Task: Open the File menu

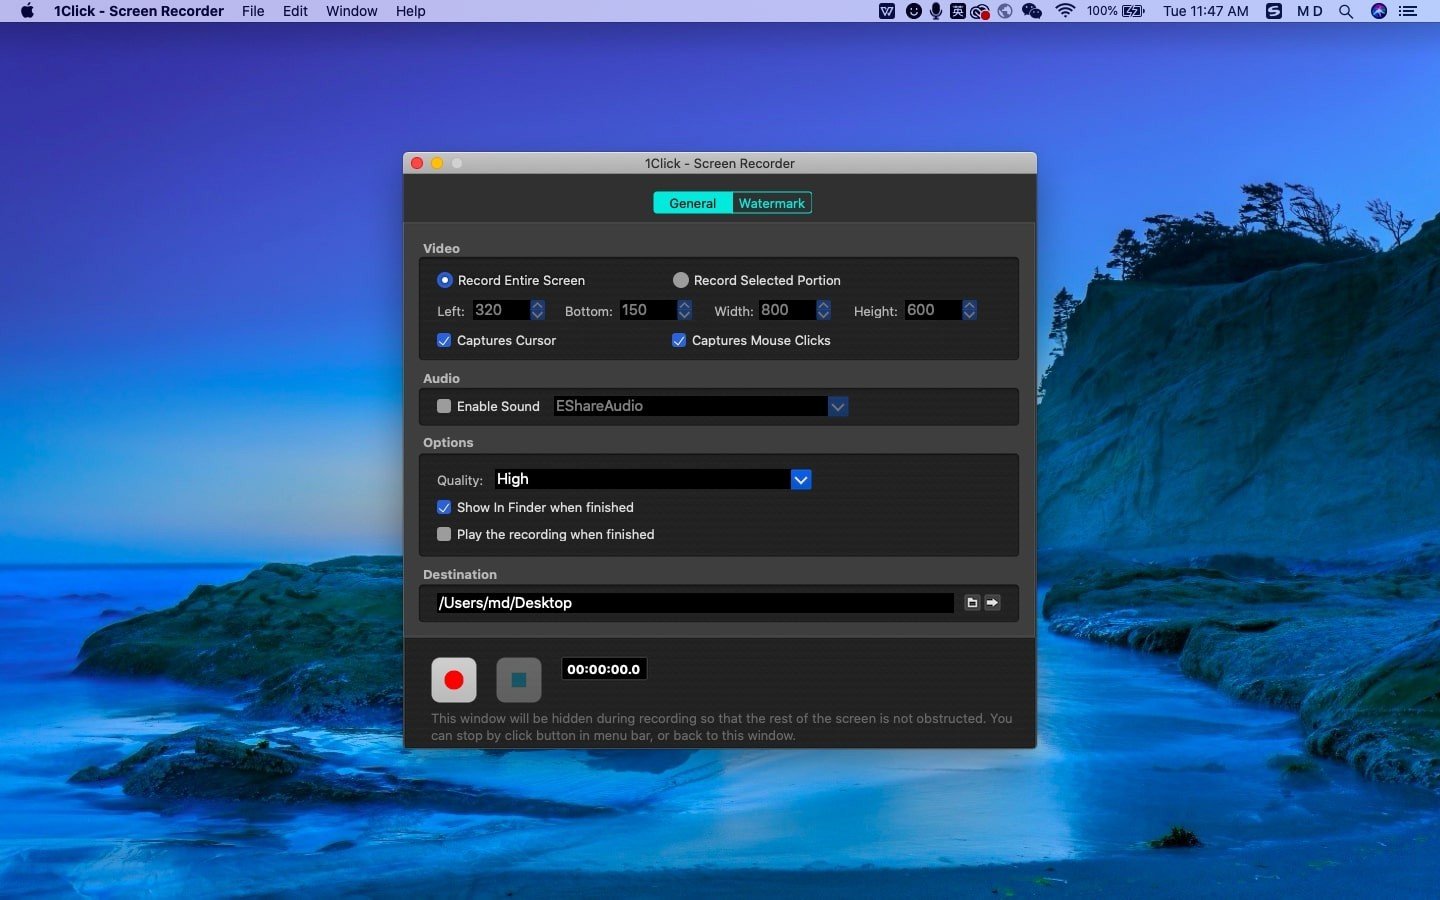Action: click(253, 11)
